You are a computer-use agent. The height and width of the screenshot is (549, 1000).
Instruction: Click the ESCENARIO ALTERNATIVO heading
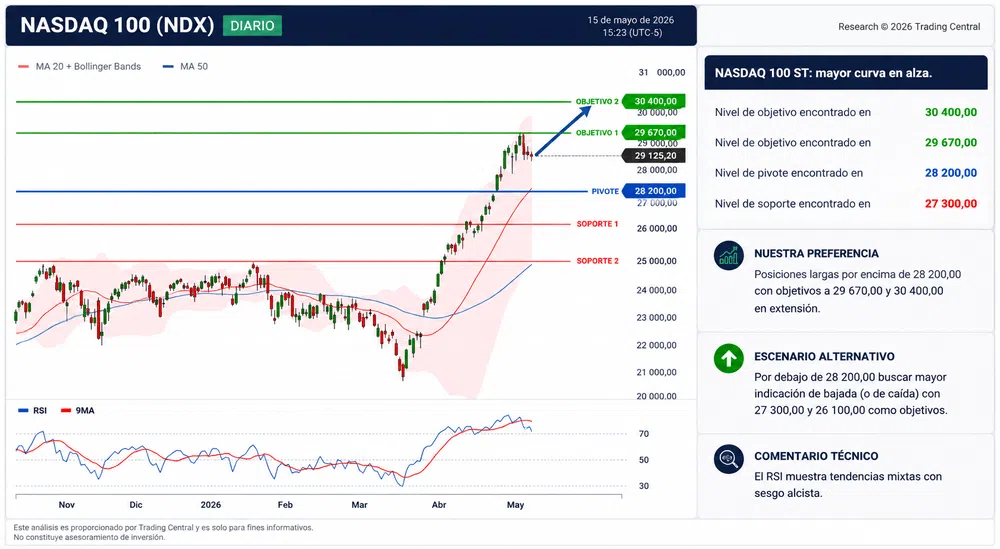(x=824, y=356)
